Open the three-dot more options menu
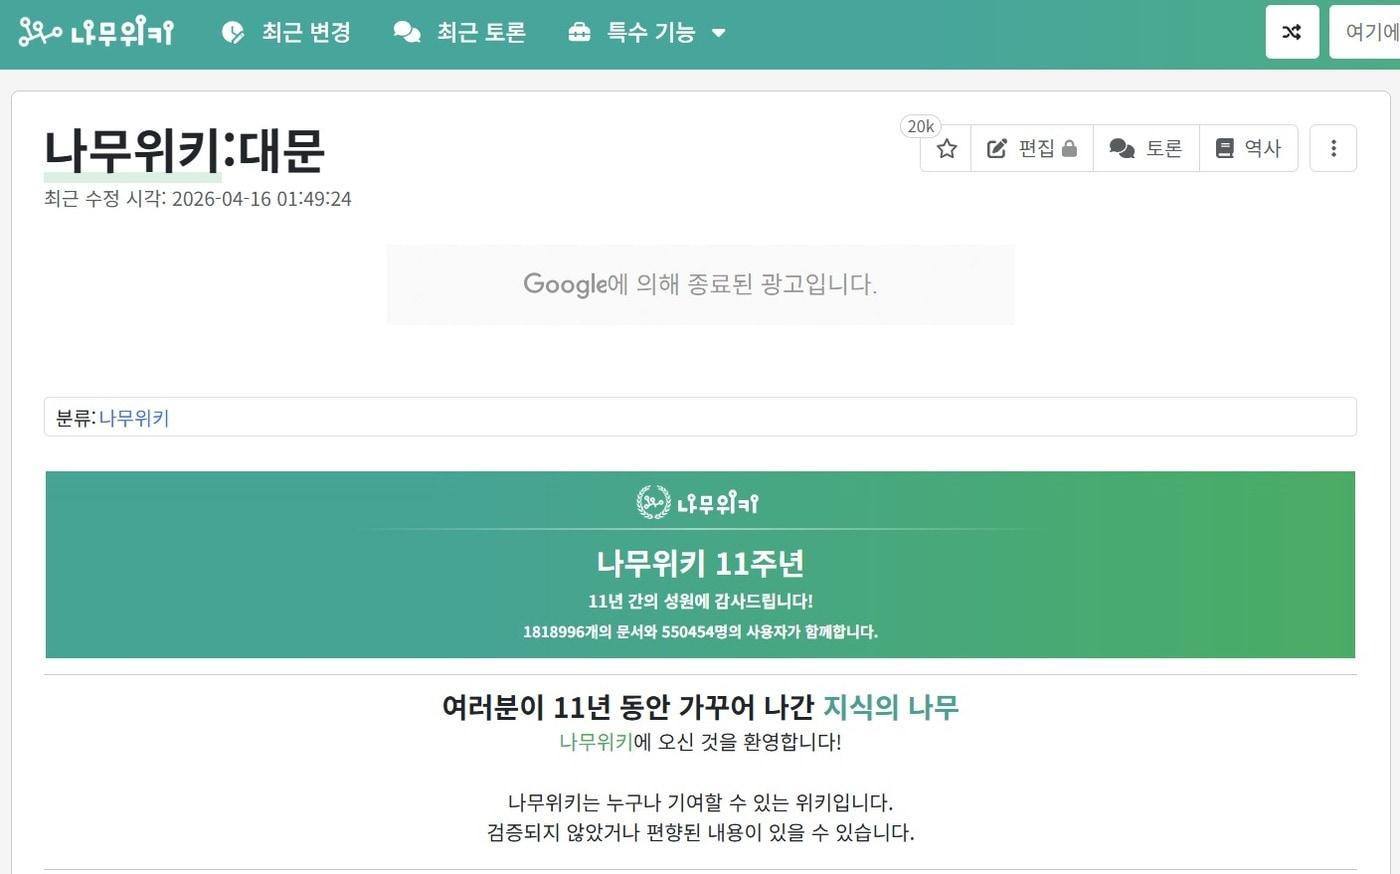Screen dimensions: 1400x874 [1333, 149]
